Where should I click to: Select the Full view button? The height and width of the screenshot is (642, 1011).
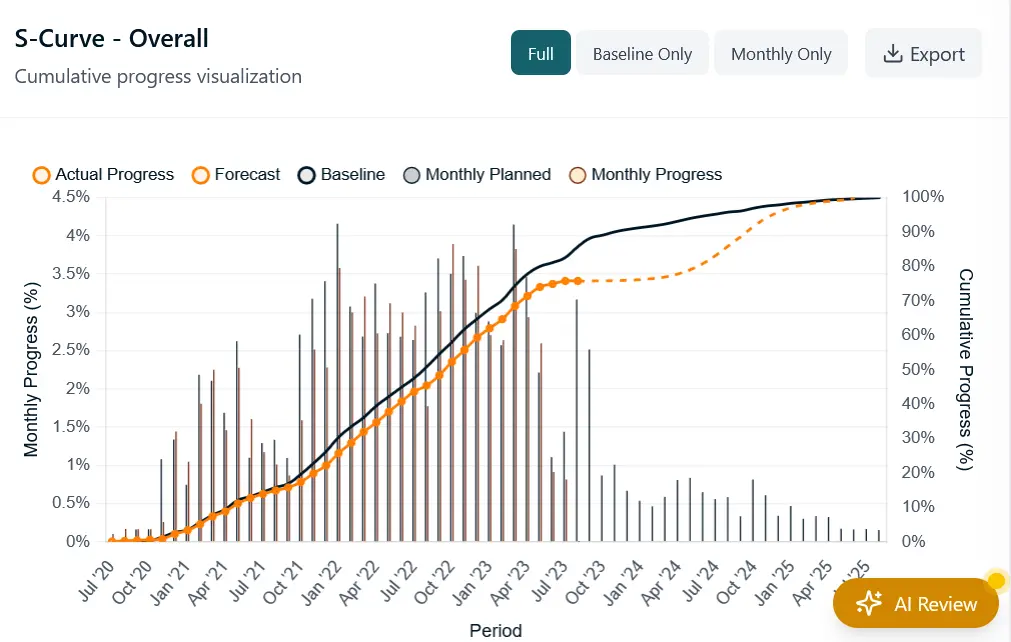(540, 53)
